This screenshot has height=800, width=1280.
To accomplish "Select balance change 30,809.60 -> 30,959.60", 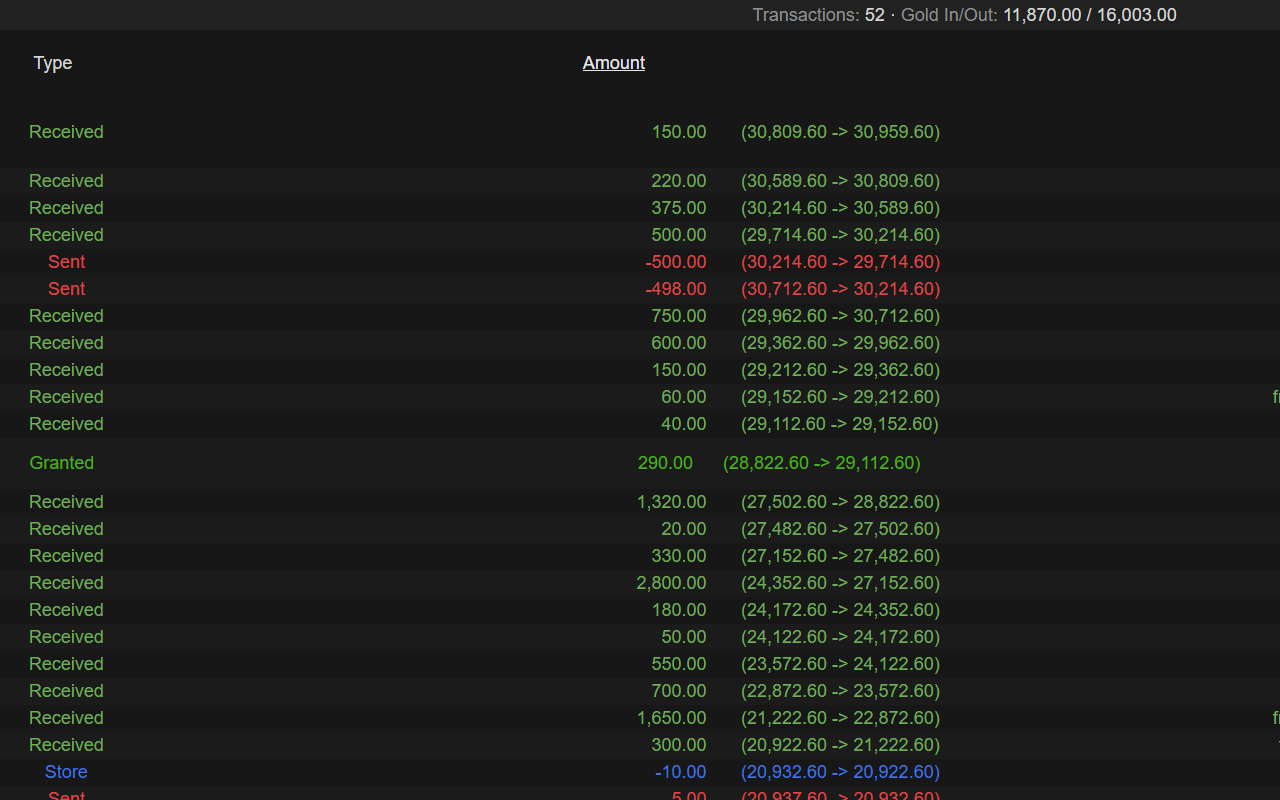I will 840,132.
